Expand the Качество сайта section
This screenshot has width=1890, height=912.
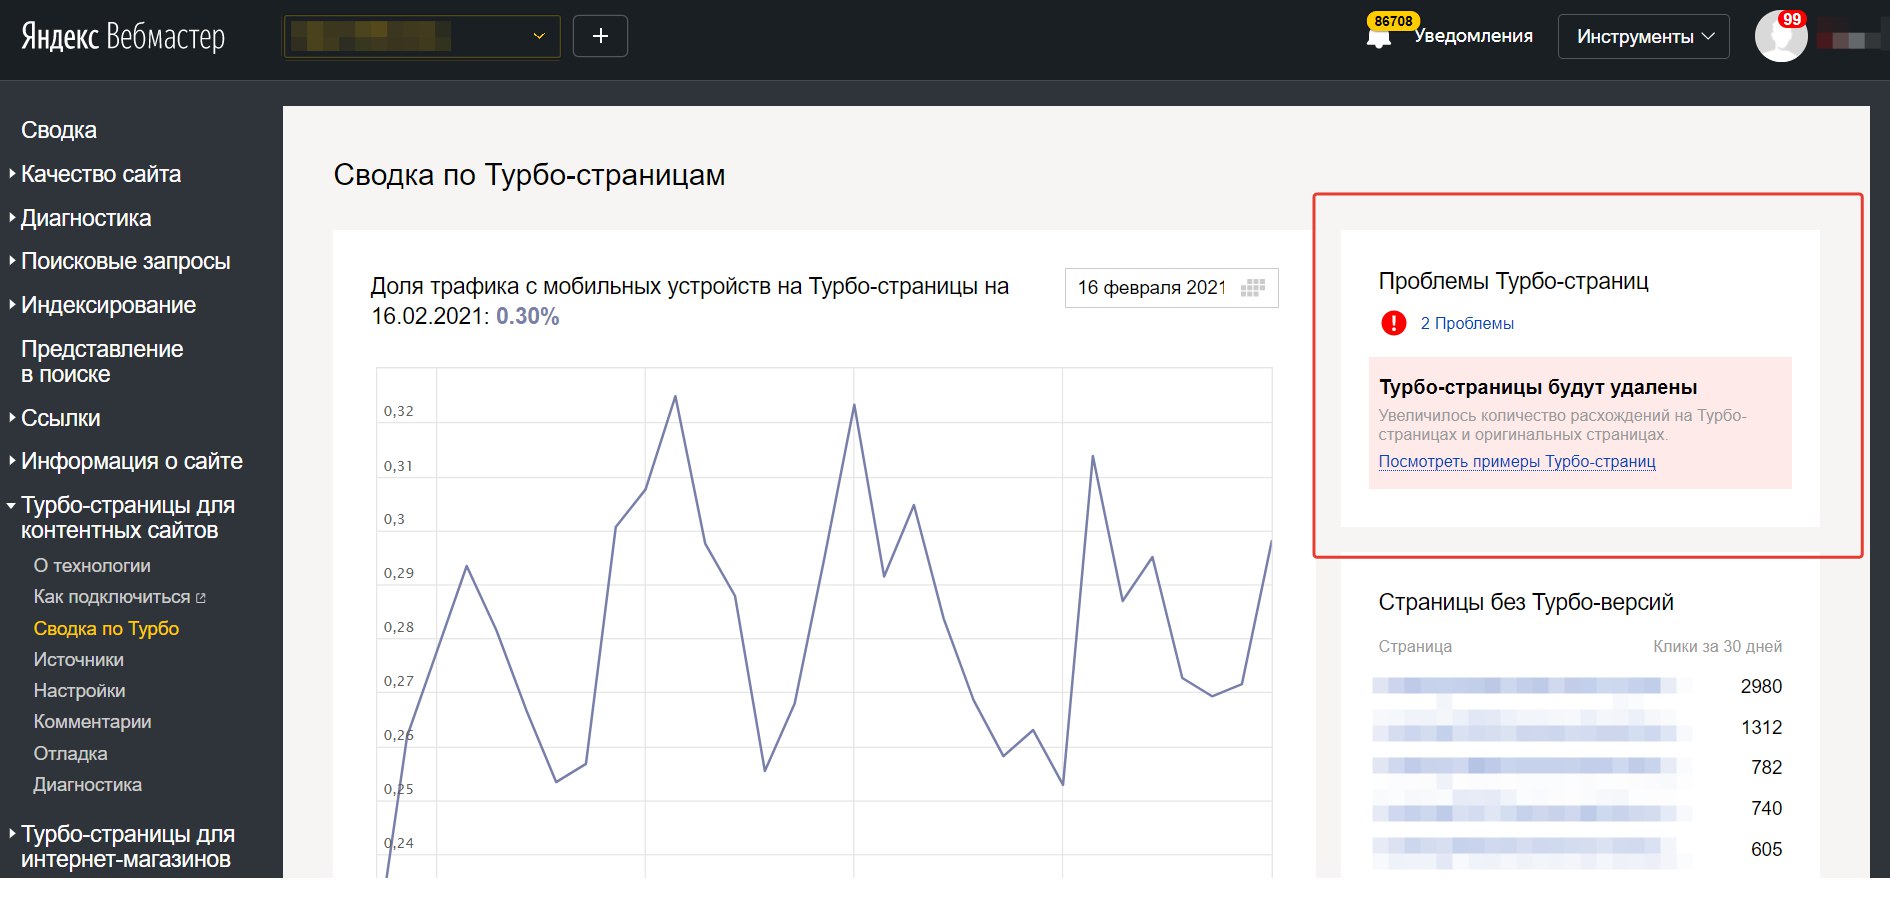pyautogui.click(x=101, y=174)
